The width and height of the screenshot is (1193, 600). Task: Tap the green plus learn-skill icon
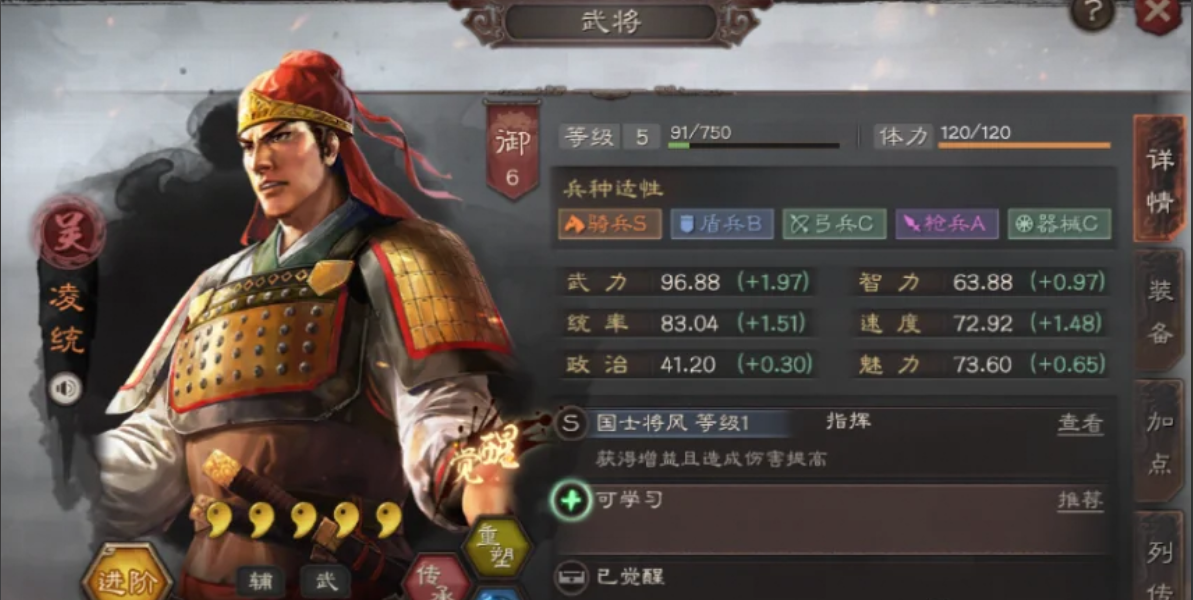pyautogui.click(x=571, y=500)
